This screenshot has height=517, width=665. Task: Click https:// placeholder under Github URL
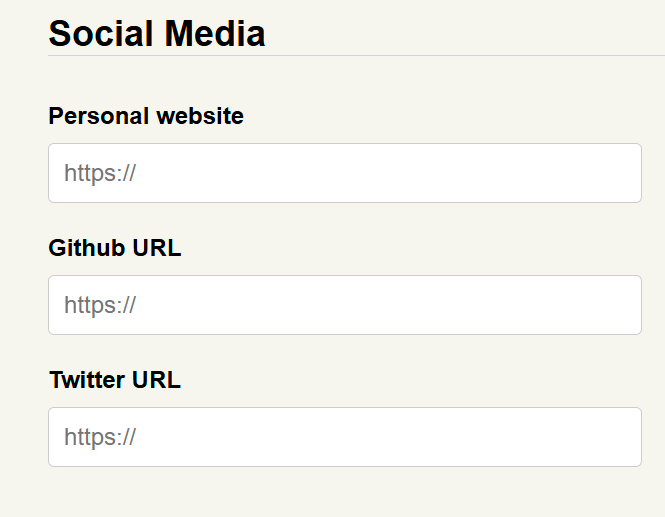[x=100, y=305]
